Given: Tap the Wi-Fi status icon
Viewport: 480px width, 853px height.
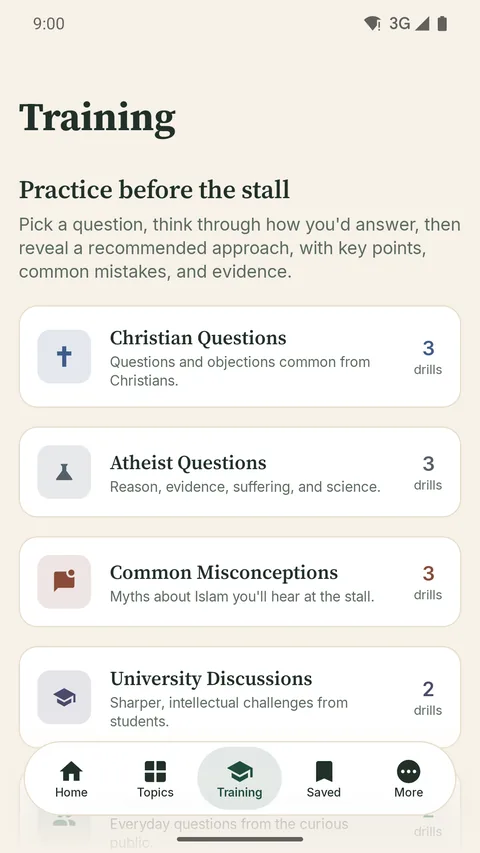Looking at the screenshot, I should pyautogui.click(x=372, y=23).
